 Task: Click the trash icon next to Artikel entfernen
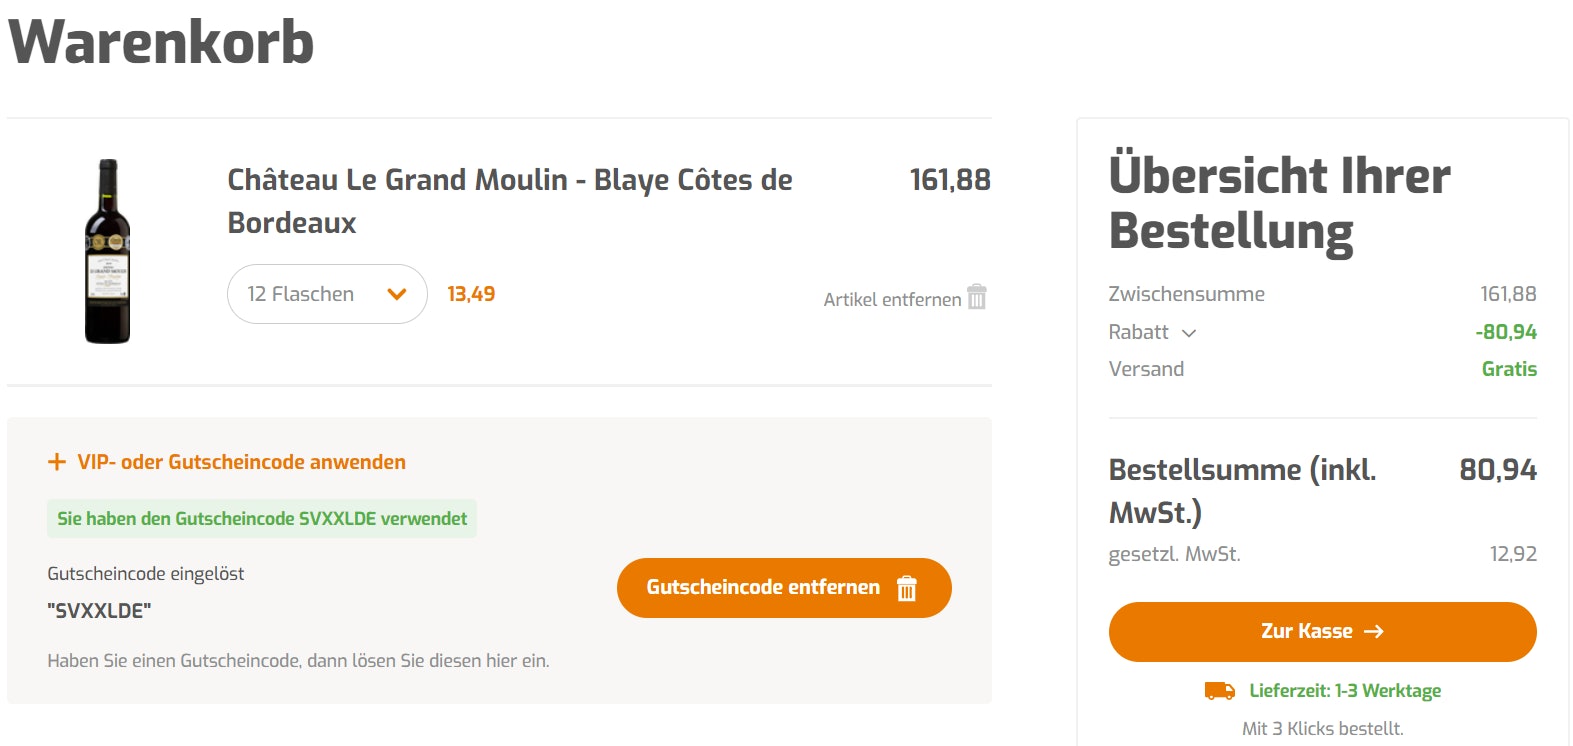(x=976, y=297)
